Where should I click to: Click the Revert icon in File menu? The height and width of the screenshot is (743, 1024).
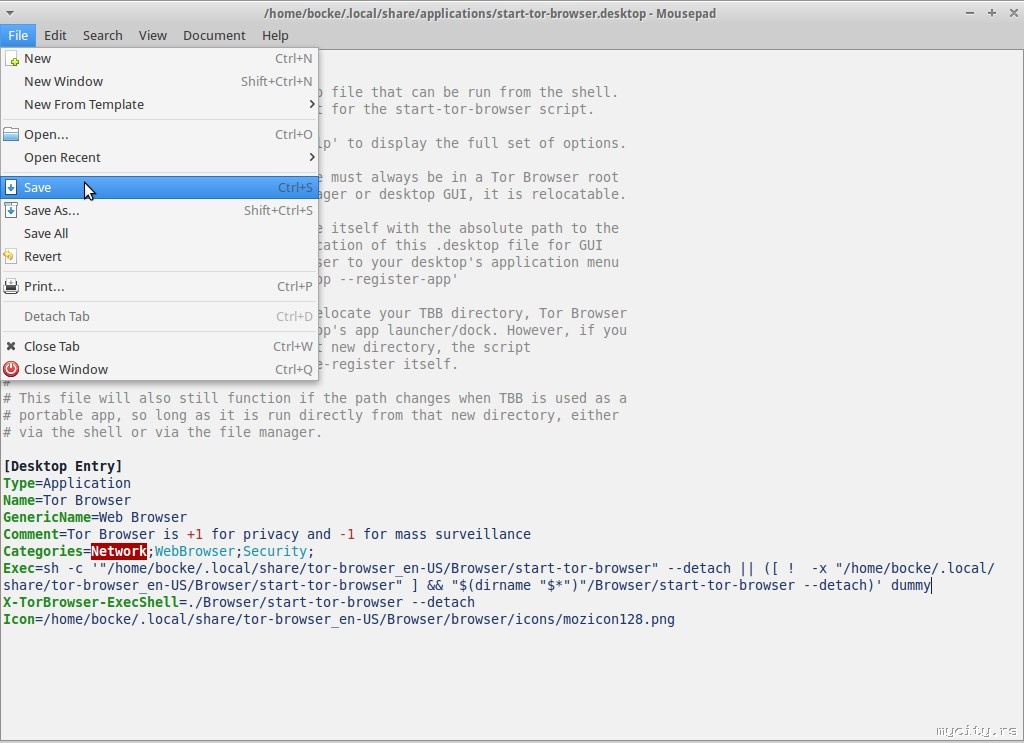pos(10,256)
